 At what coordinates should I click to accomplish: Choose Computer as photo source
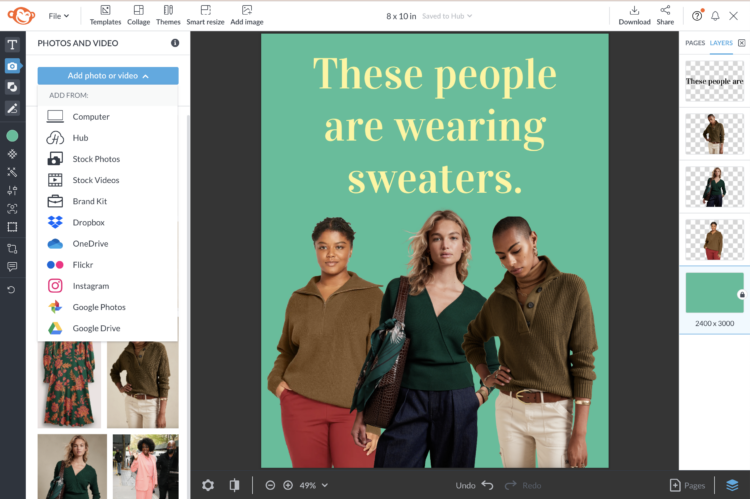click(x=108, y=116)
